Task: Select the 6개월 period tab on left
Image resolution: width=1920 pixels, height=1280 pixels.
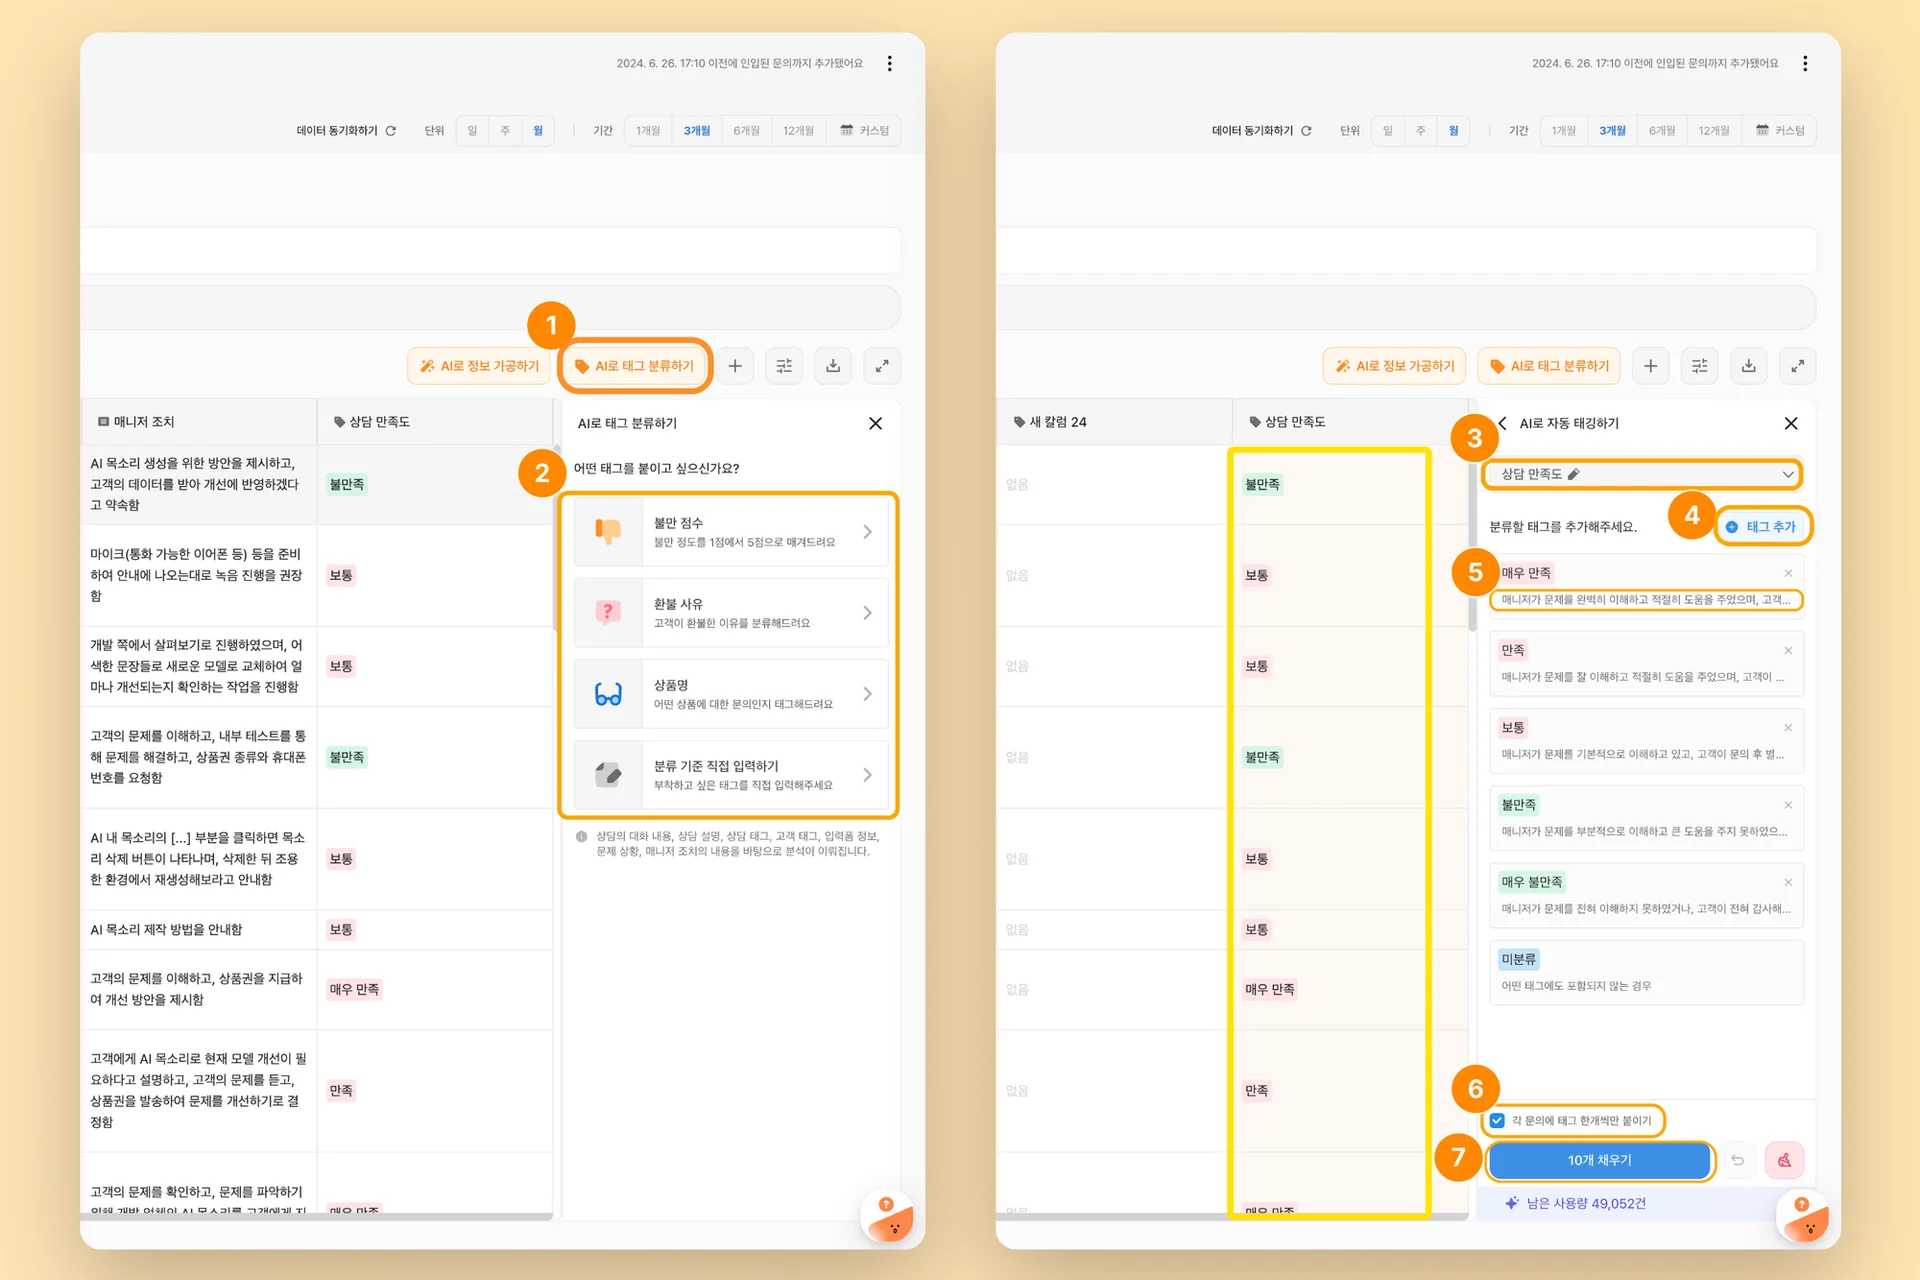Action: coord(746,131)
